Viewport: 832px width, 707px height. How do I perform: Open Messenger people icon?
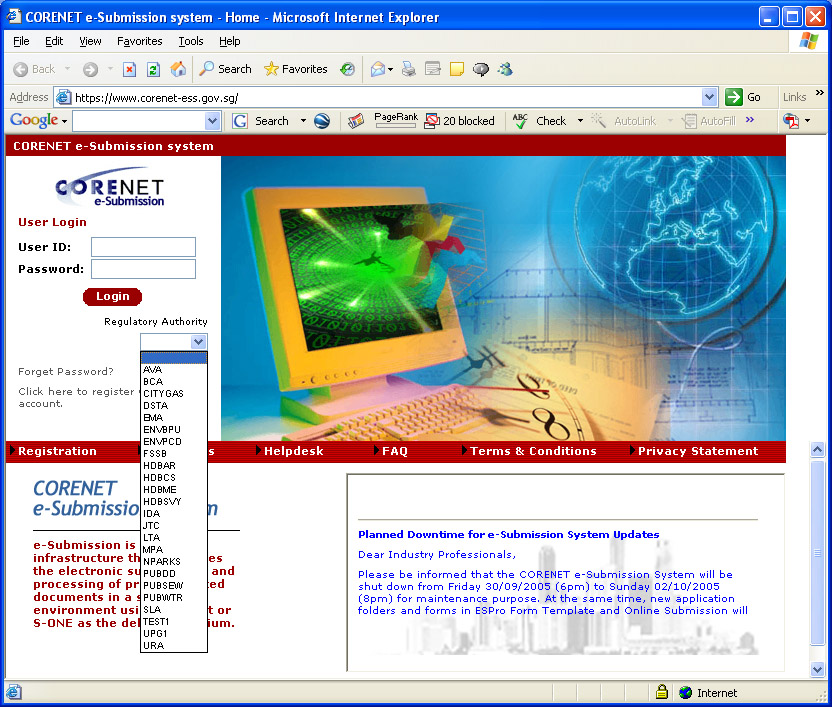tap(505, 69)
